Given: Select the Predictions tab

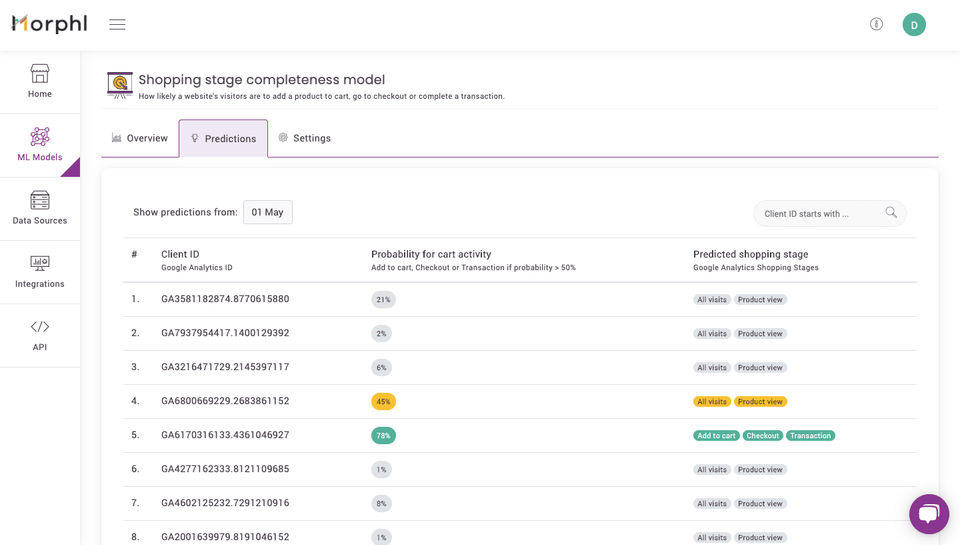Looking at the screenshot, I should coord(223,139).
